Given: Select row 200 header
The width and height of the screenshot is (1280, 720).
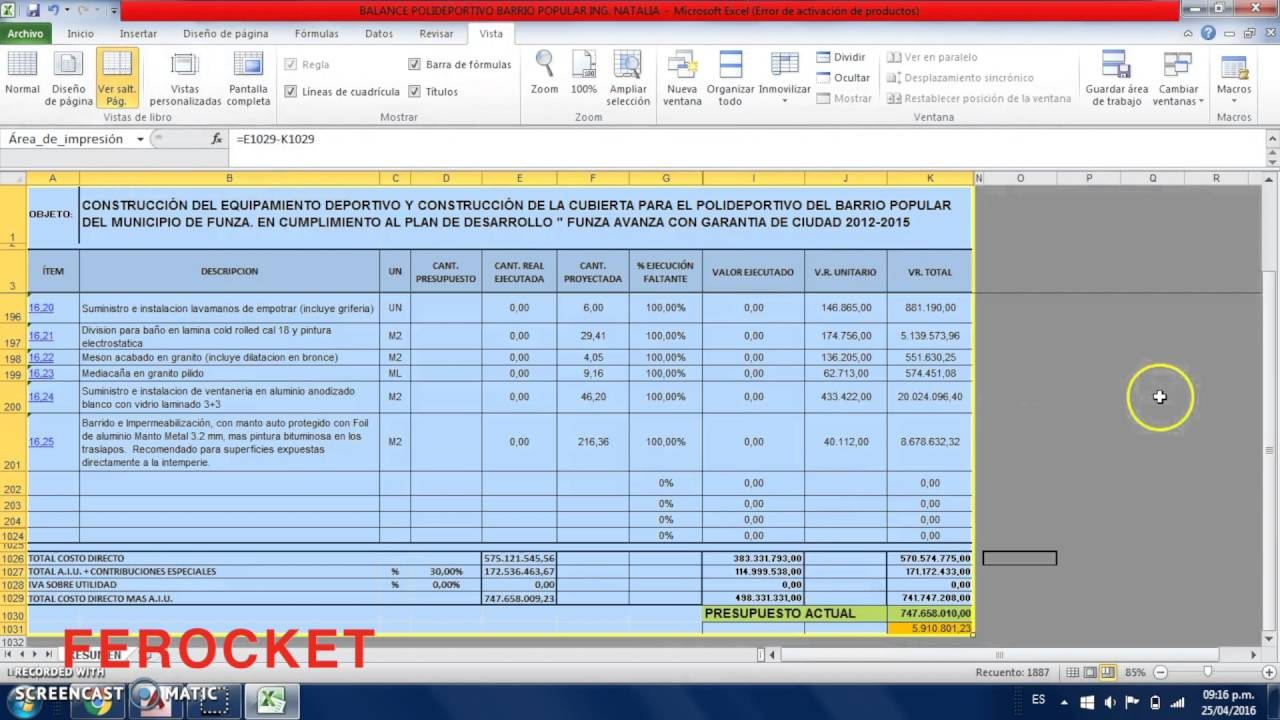Looking at the screenshot, I should pos(13,397).
